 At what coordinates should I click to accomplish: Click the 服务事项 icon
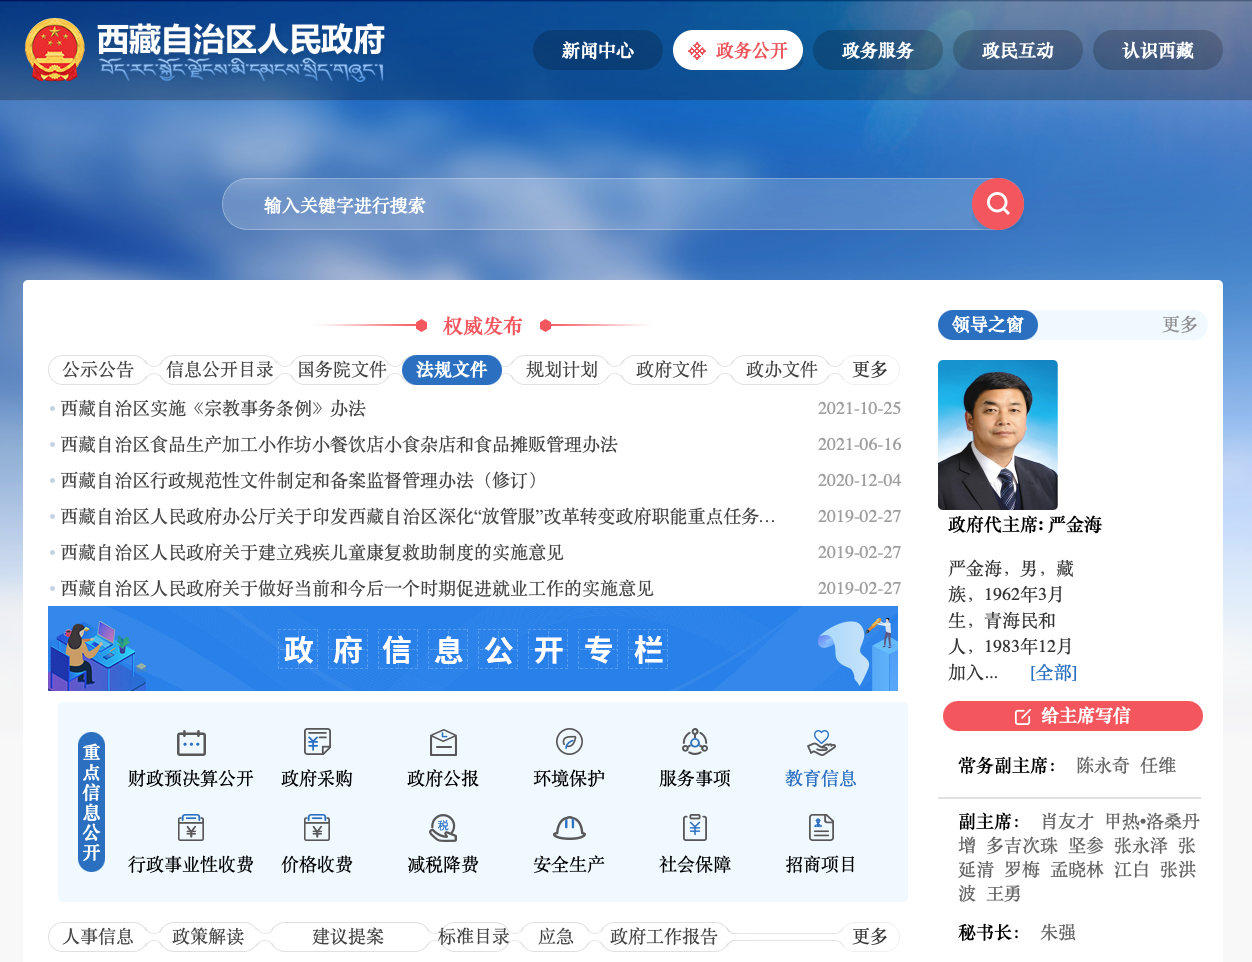[695, 742]
